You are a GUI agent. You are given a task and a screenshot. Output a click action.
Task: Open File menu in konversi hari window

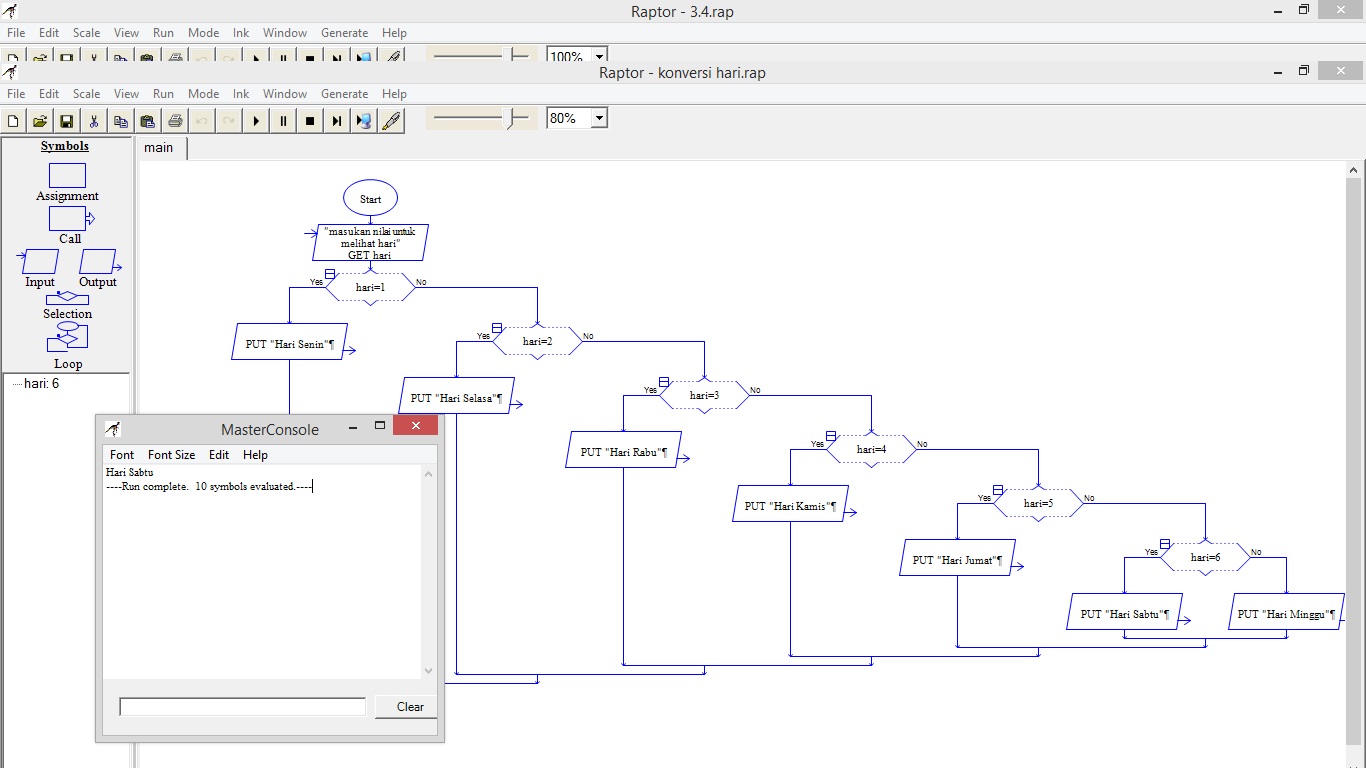tap(16, 94)
